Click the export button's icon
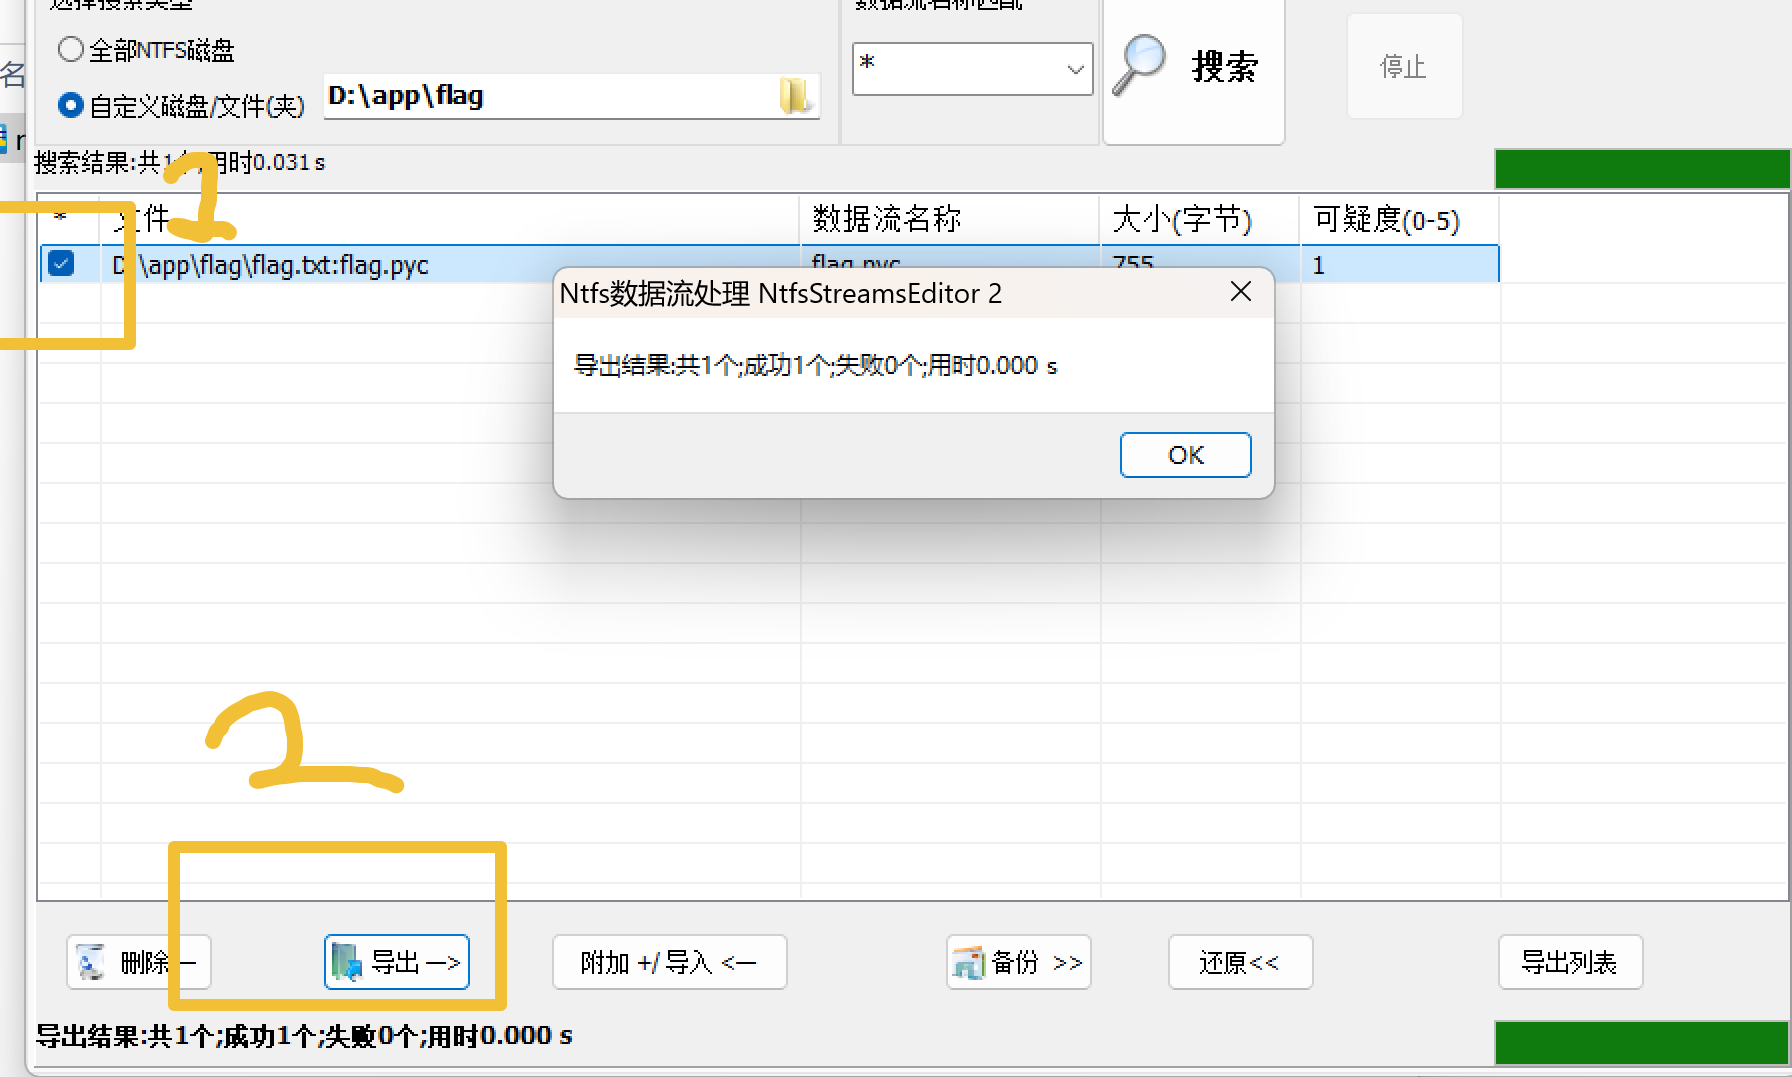The image size is (1792, 1077). (346, 962)
